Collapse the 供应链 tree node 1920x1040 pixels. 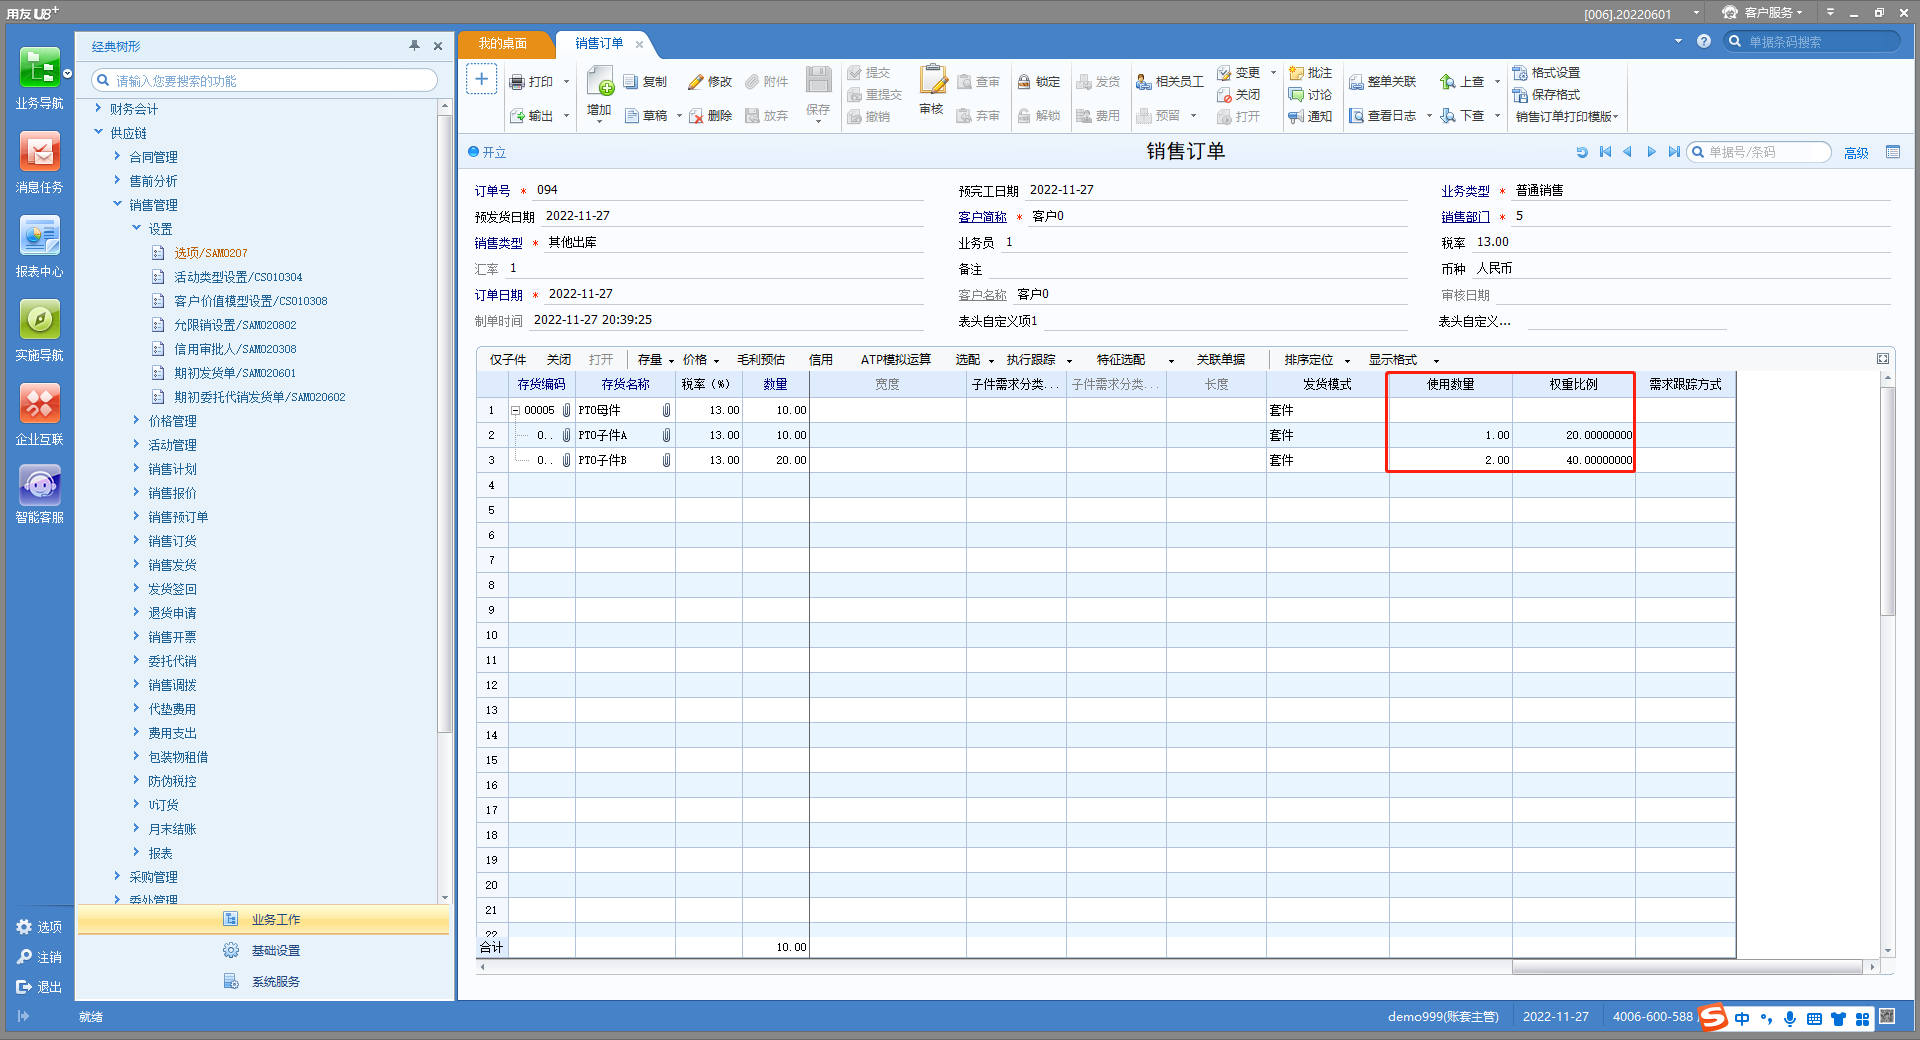point(99,132)
